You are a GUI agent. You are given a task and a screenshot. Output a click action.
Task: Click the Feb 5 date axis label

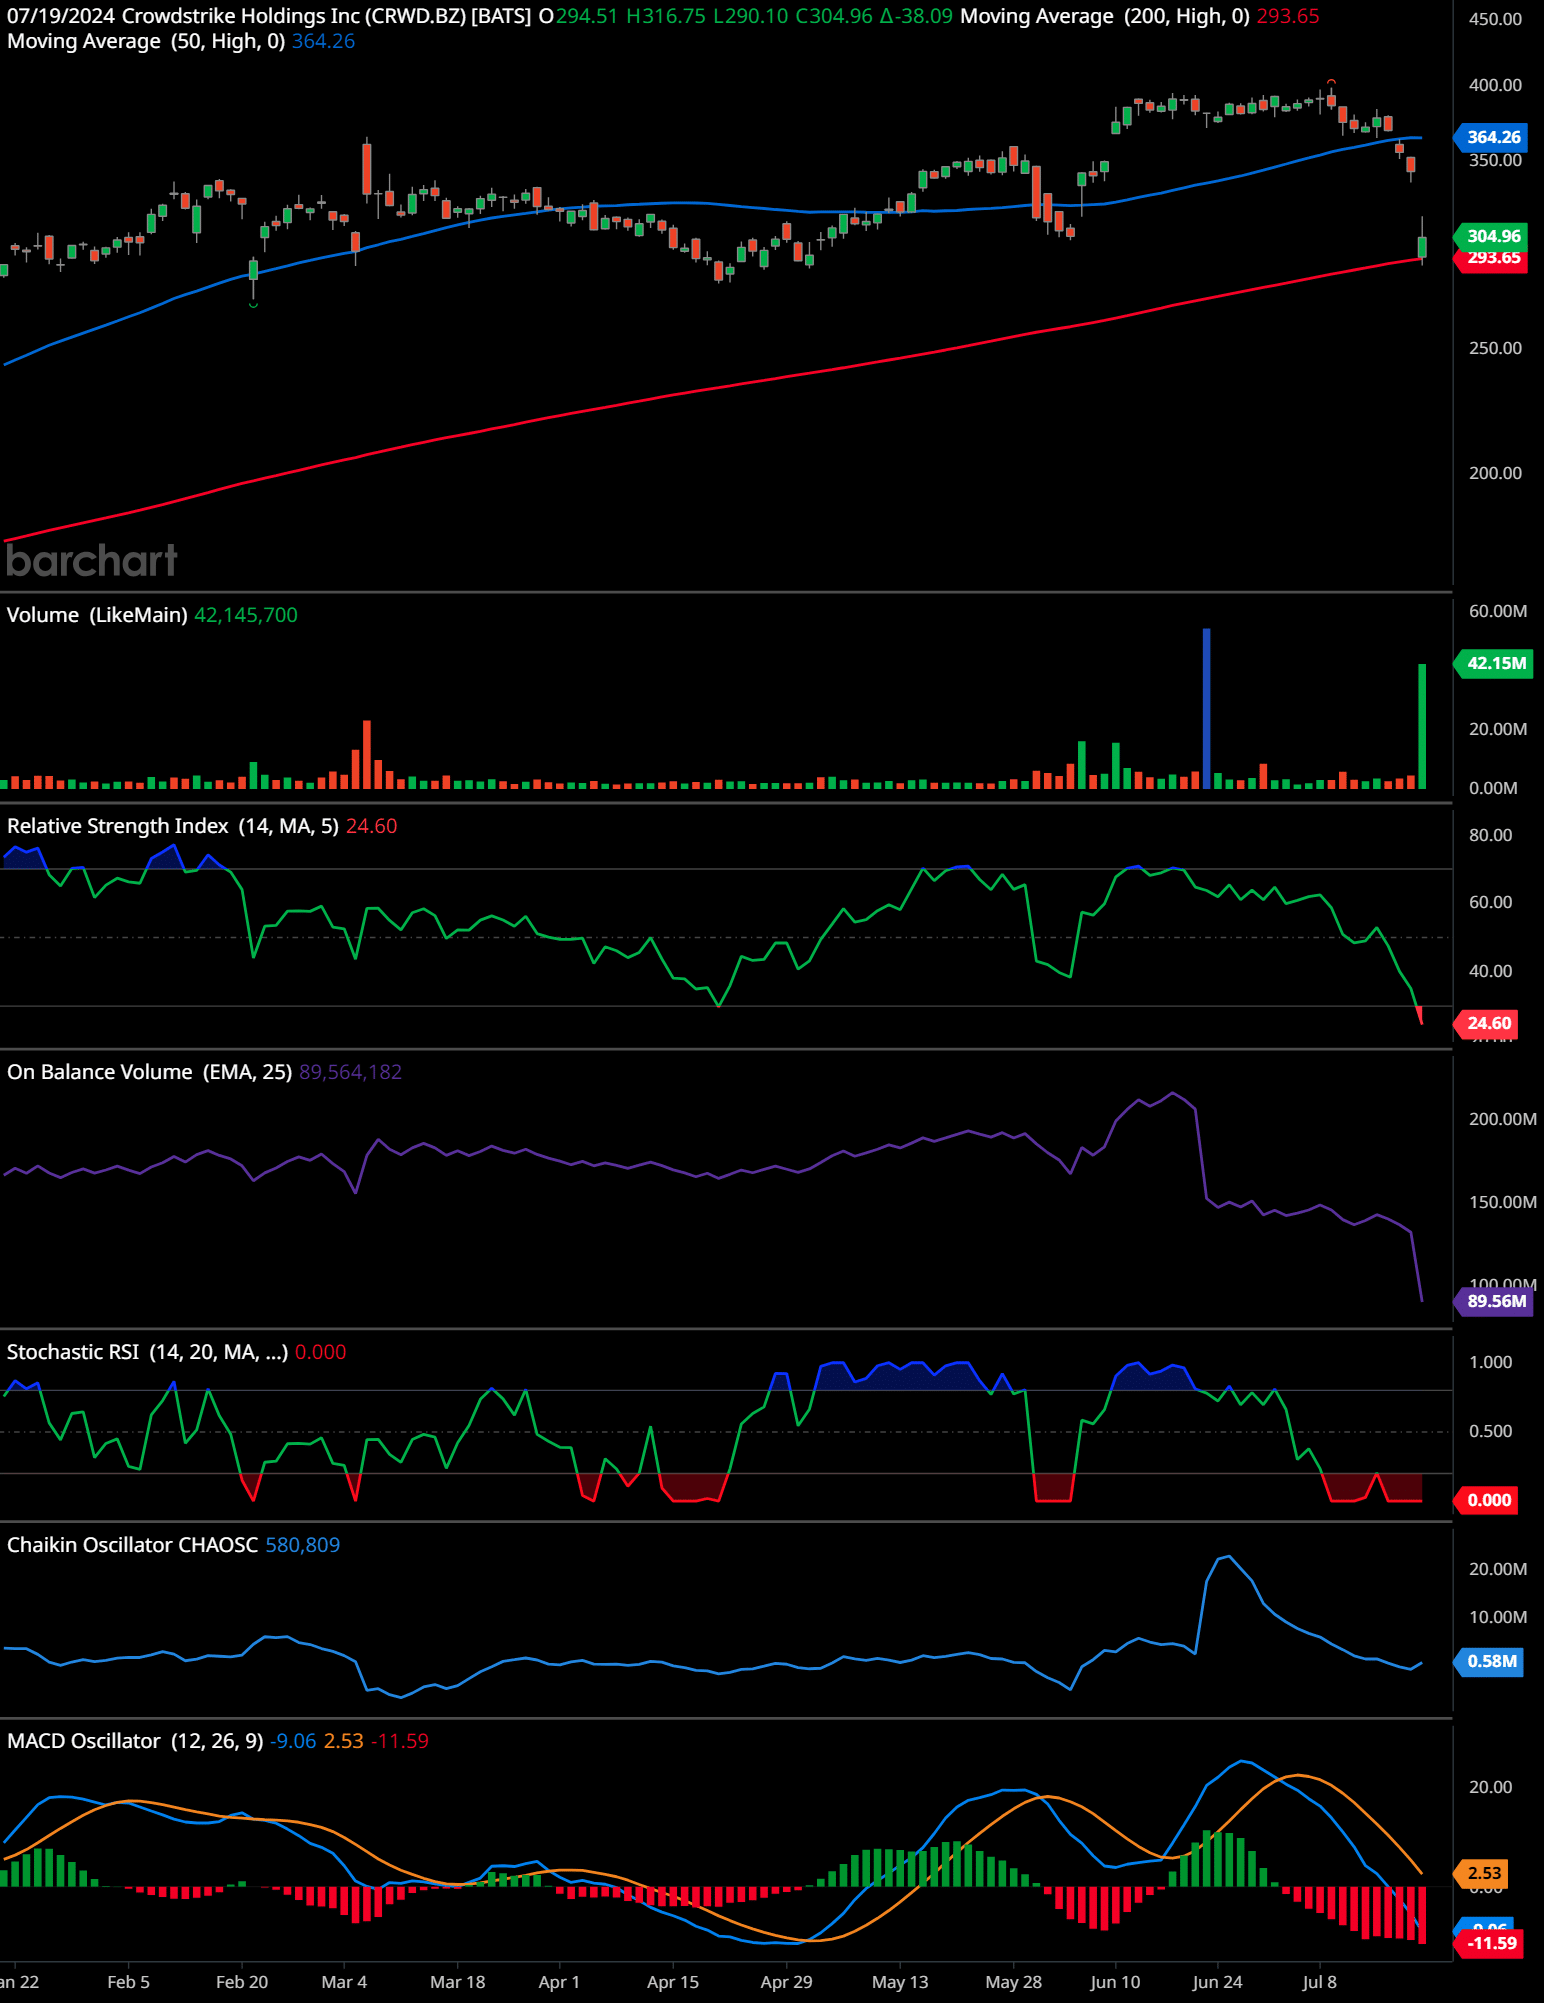tap(129, 1982)
